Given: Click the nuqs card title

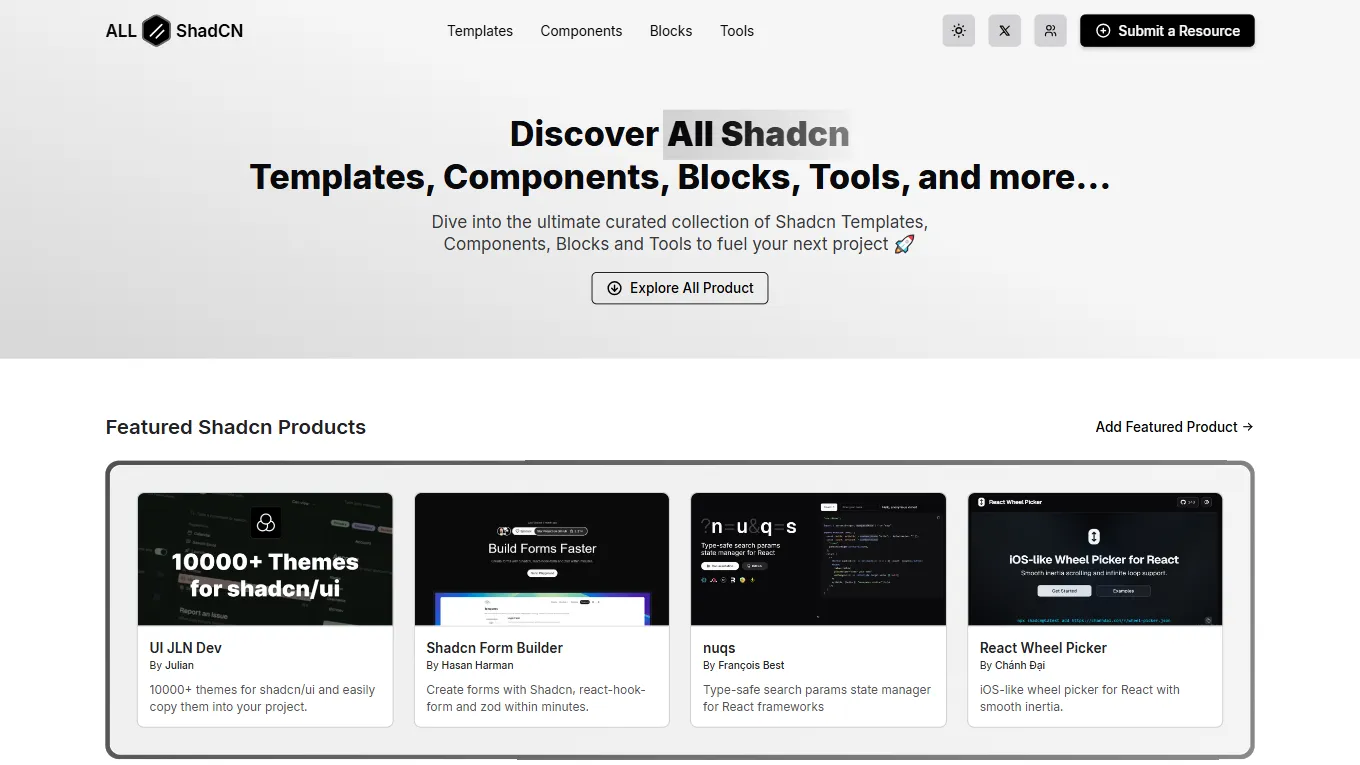Looking at the screenshot, I should pos(719,648).
